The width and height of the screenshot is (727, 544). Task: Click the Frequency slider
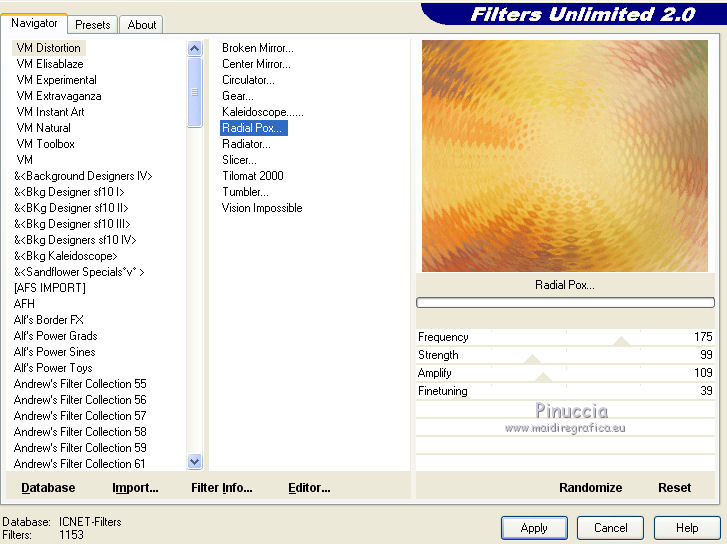565,337
